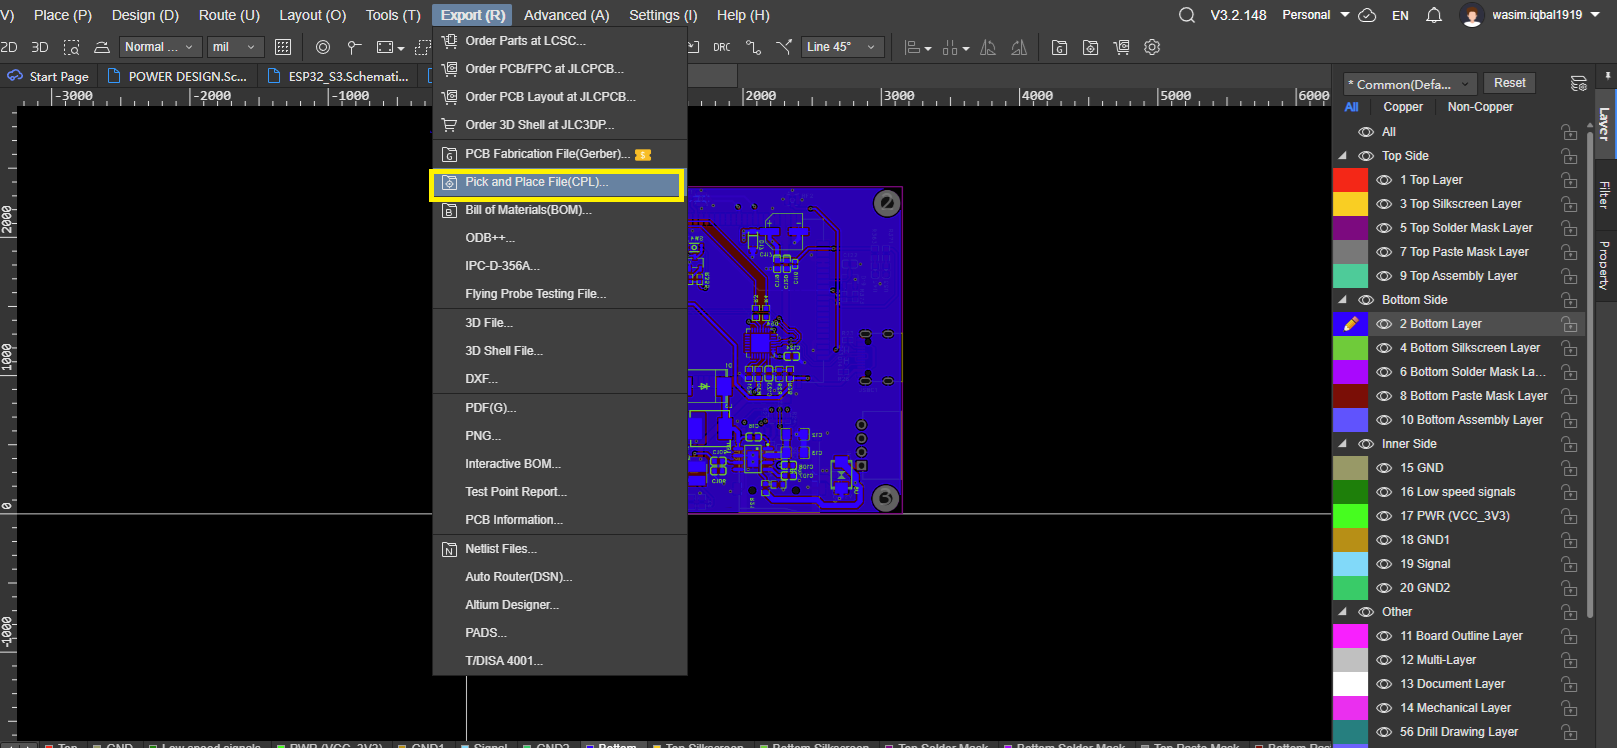
Task: Toggle the eye for All layers
Action: (1366, 132)
